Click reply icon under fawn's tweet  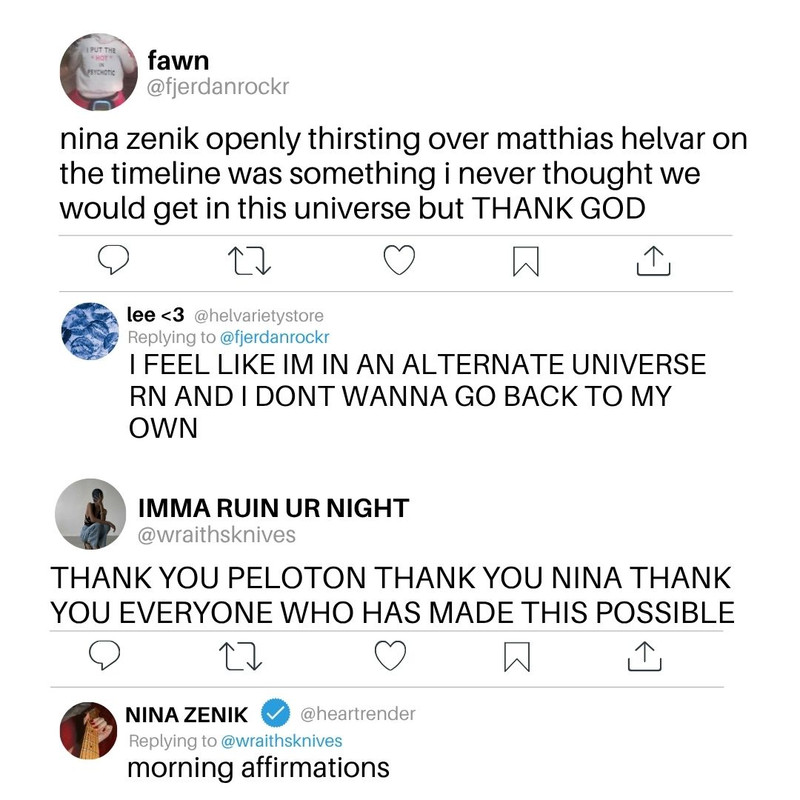pos(113,260)
